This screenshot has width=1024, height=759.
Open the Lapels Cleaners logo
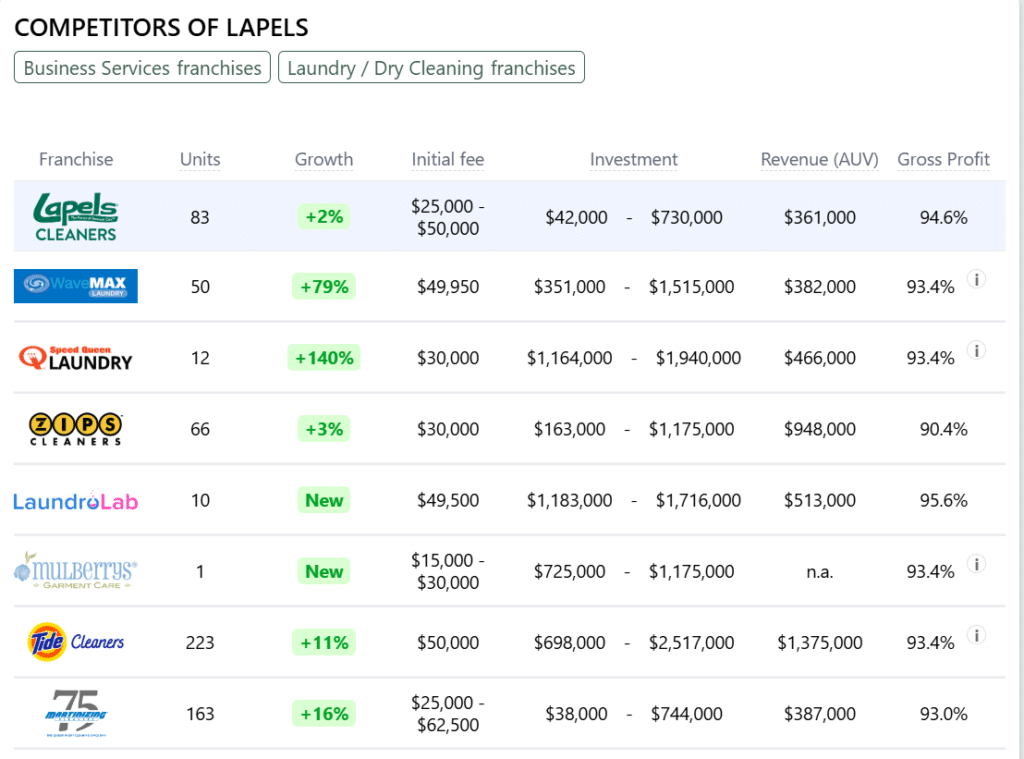click(76, 217)
